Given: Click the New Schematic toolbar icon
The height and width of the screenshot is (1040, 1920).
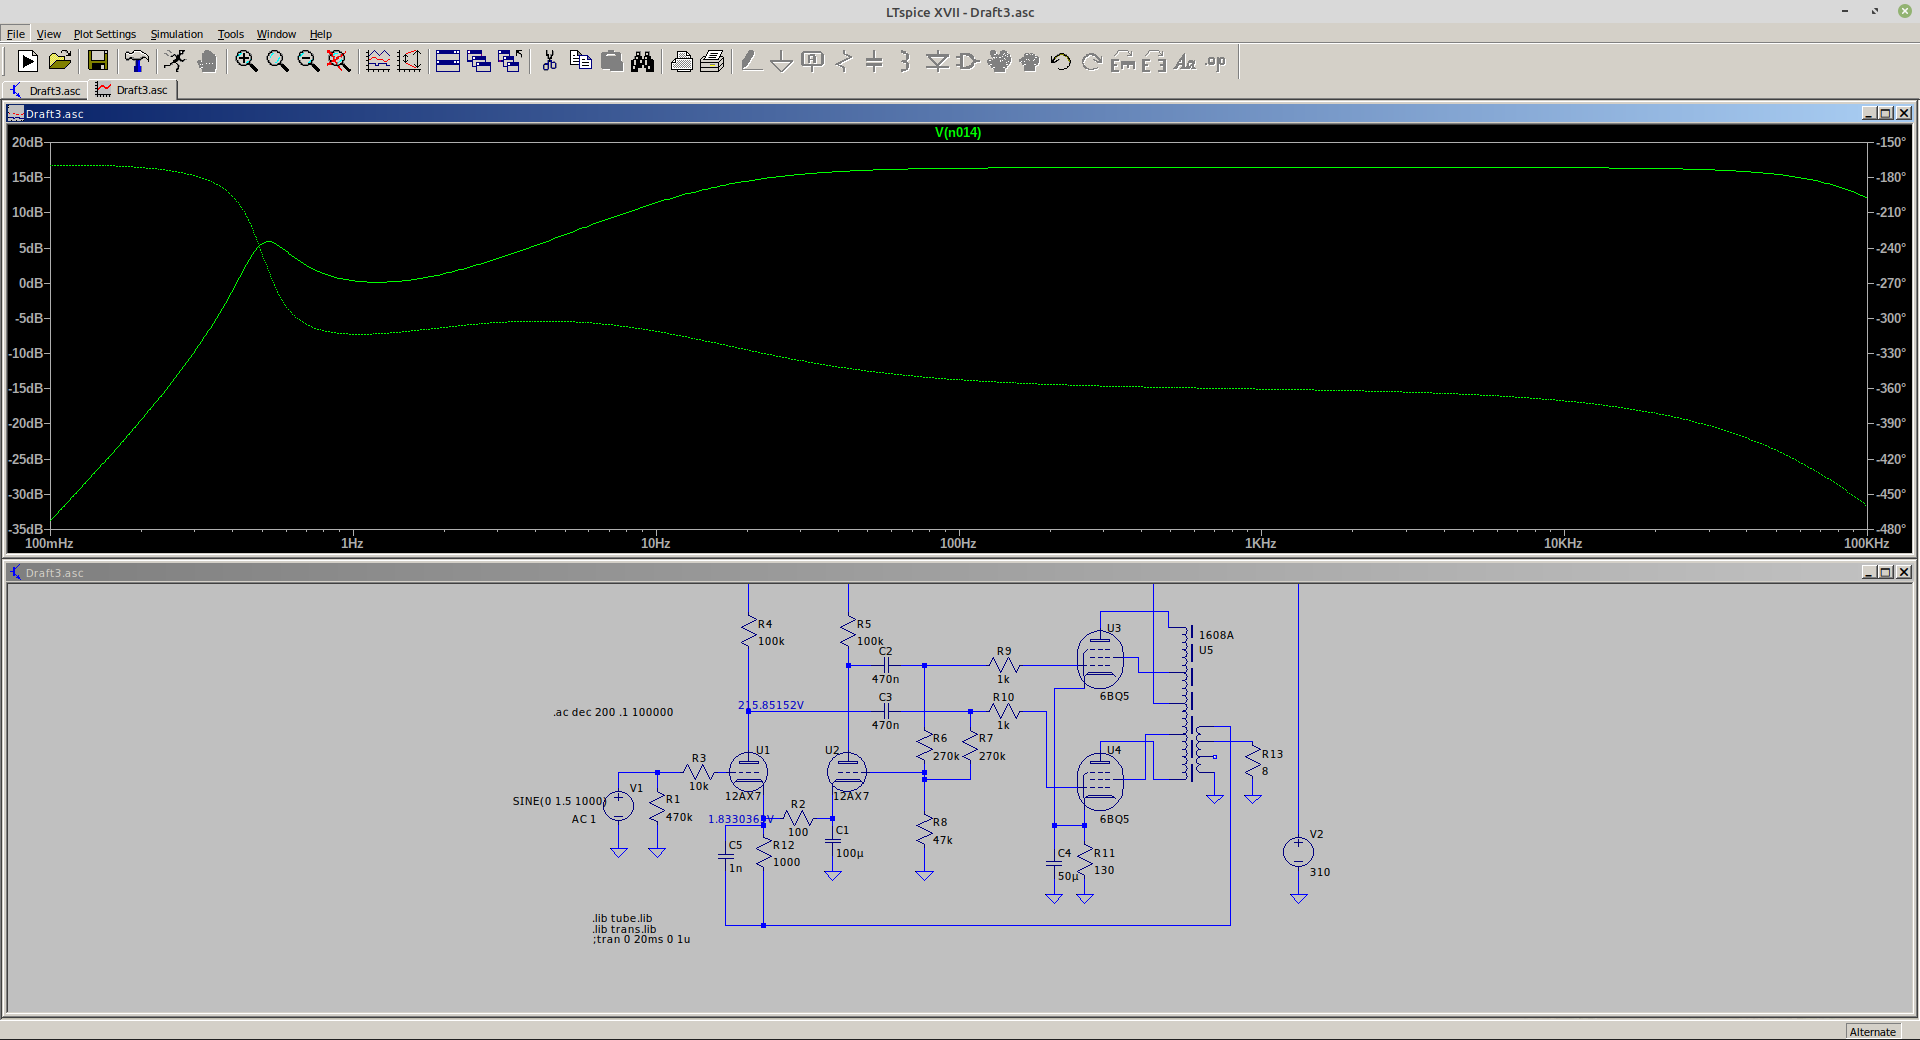Looking at the screenshot, I should point(28,62).
